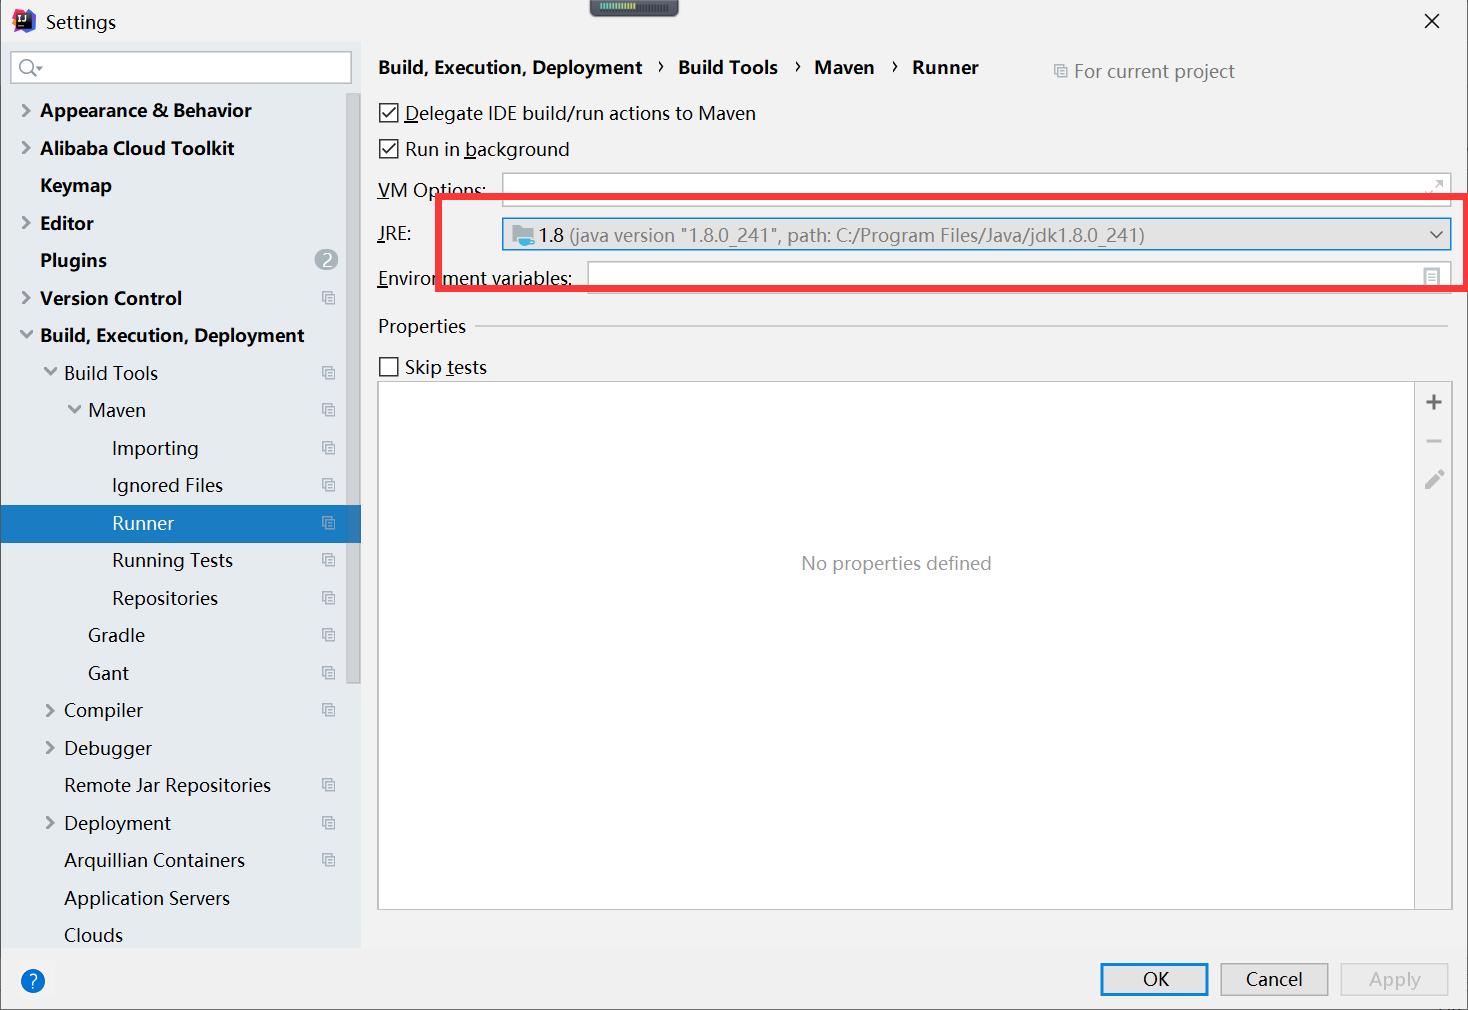This screenshot has height=1010, width=1468.
Task: Select Gradle in settings tree
Action: point(116,635)
